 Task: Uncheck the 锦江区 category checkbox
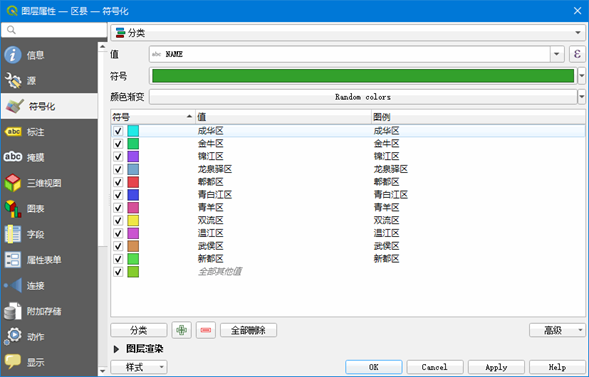point(118,157)
